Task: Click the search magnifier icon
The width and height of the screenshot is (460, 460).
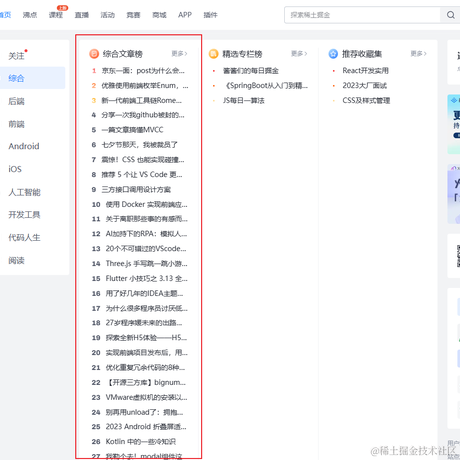Action: [x=451, y=15]
